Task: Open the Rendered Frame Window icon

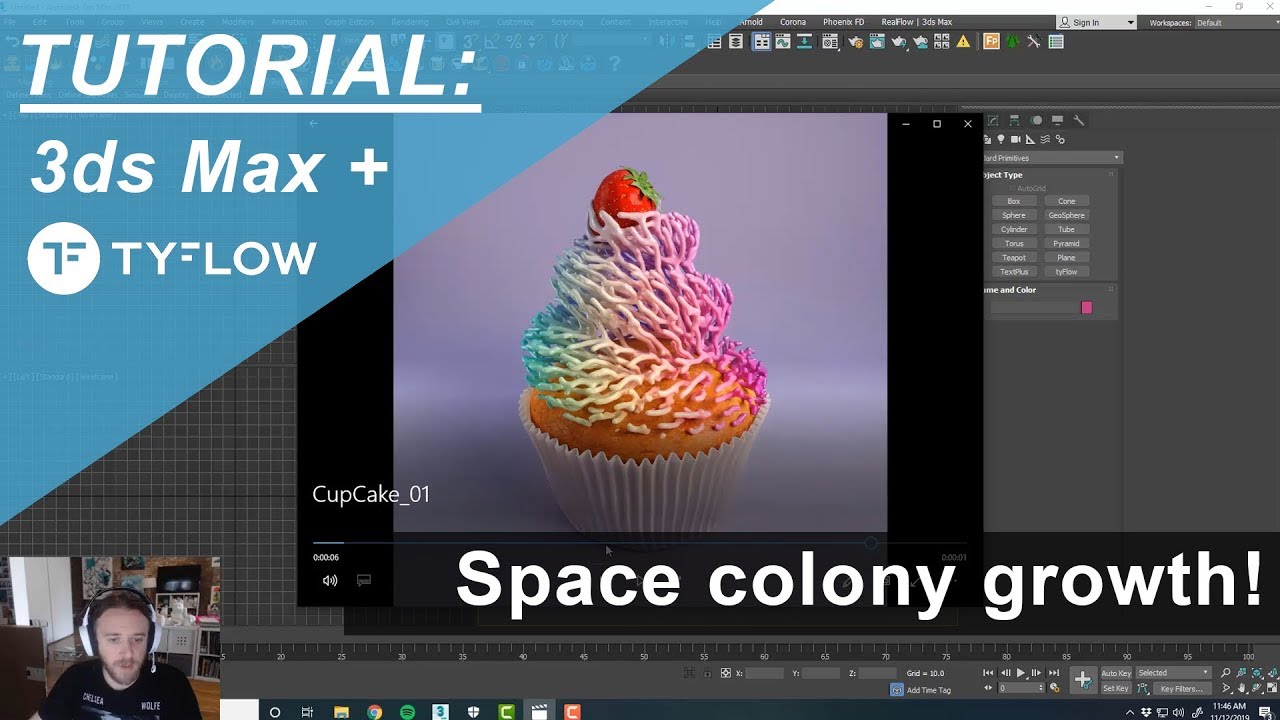Action: point(877,42)
